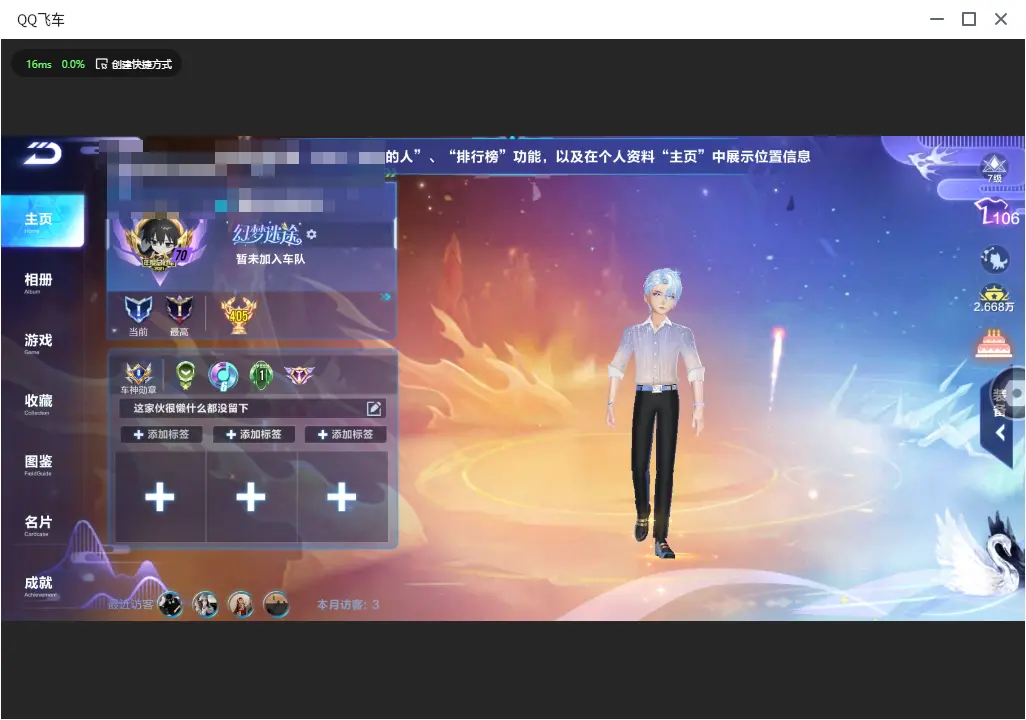Add item in the first plus slot
The image size is (1026, 720).
click(160, 497)
